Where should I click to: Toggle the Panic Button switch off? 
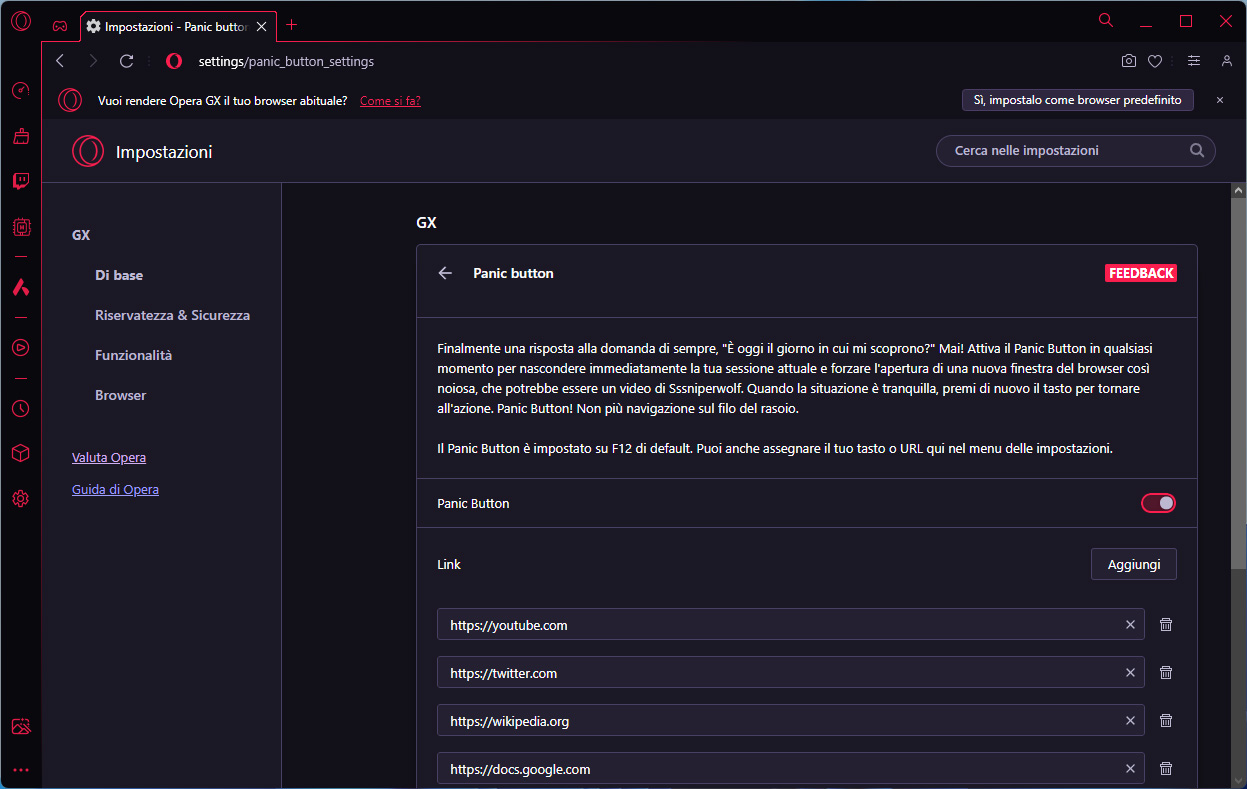1158,503
